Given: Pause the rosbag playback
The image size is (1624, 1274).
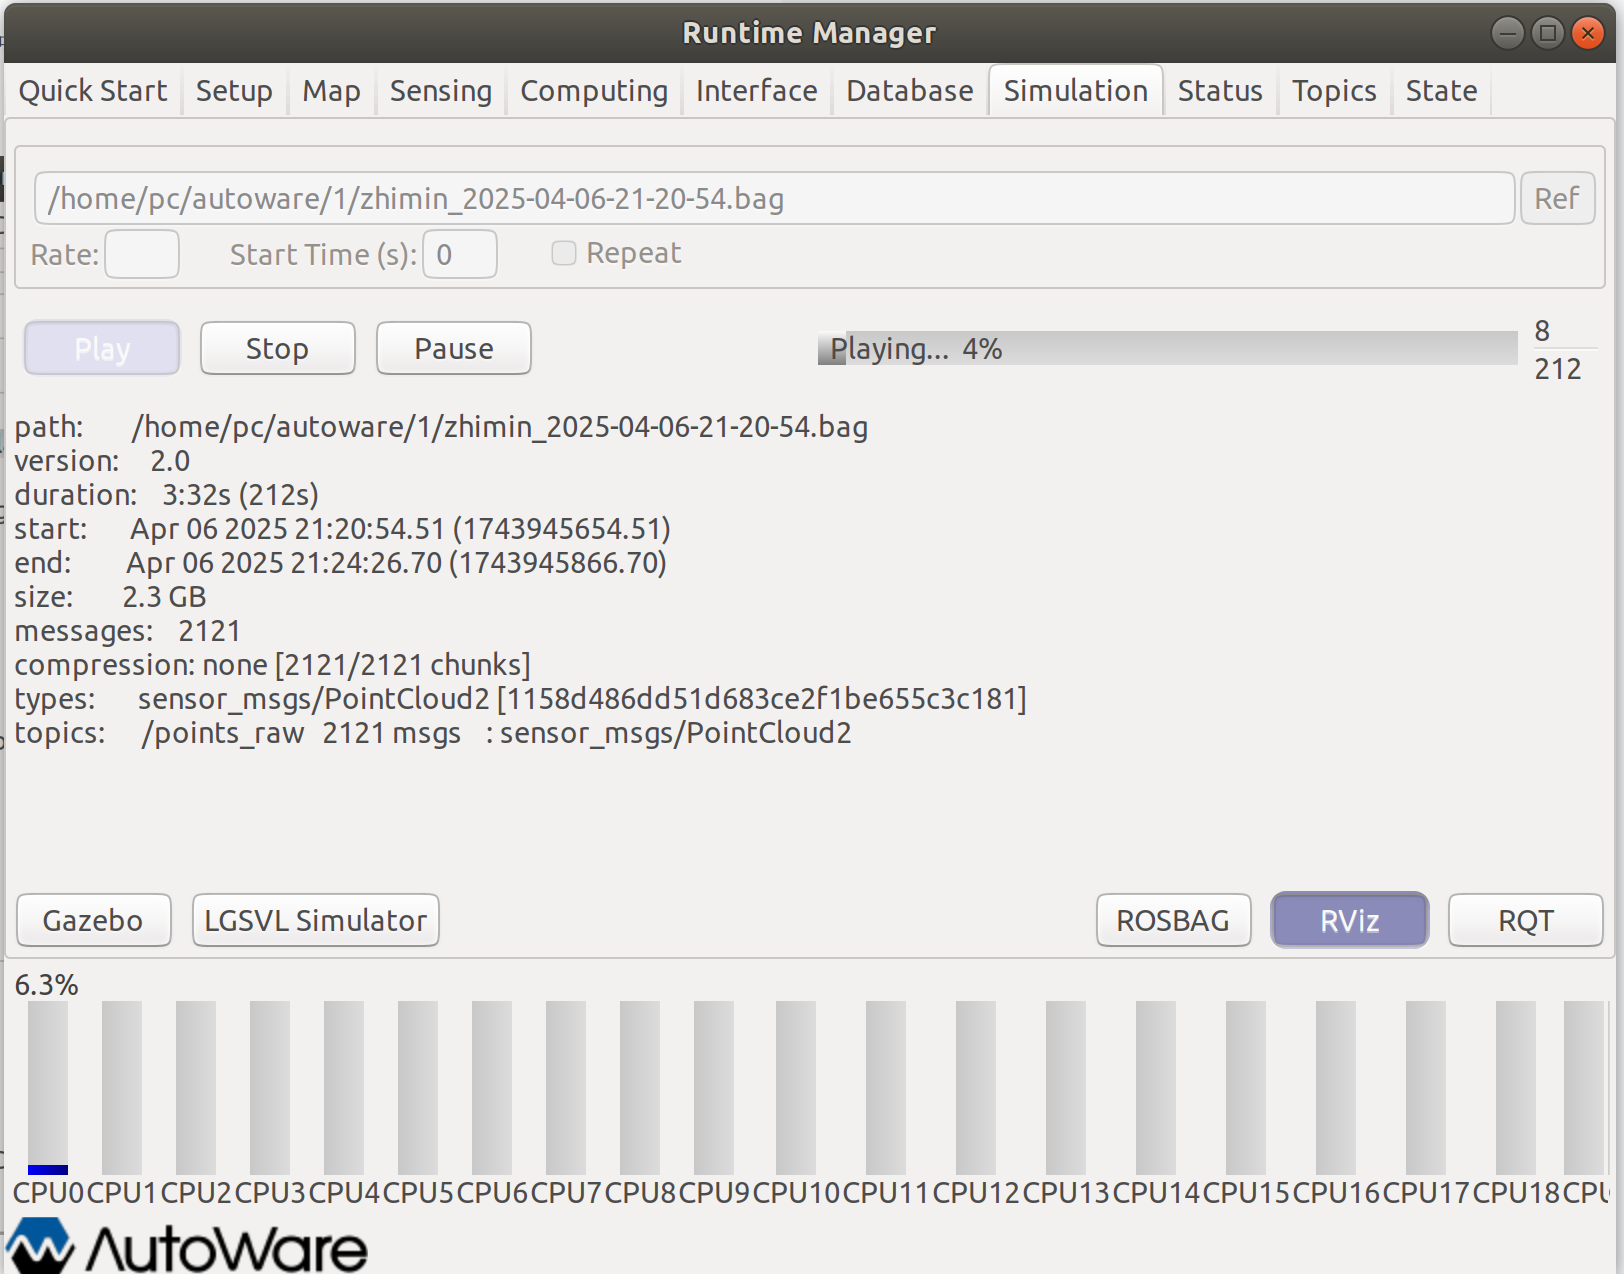Looking at the screenshot, I should point(453,348).
